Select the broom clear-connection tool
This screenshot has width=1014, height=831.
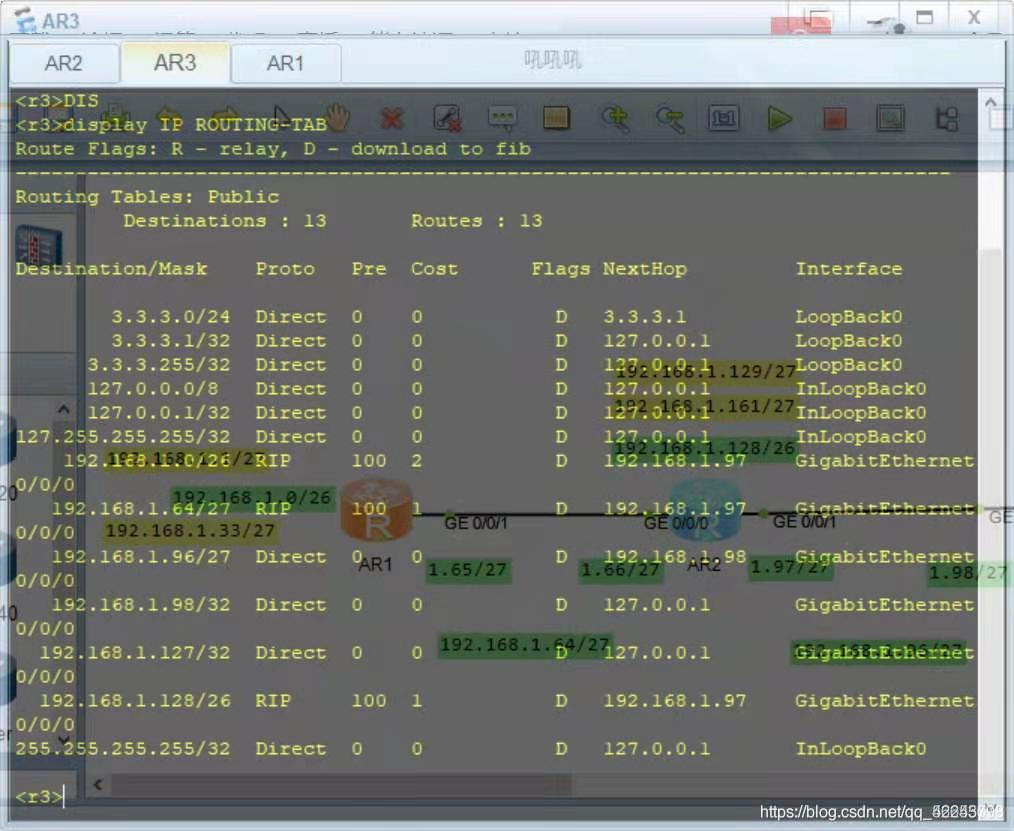coord(447,118)
